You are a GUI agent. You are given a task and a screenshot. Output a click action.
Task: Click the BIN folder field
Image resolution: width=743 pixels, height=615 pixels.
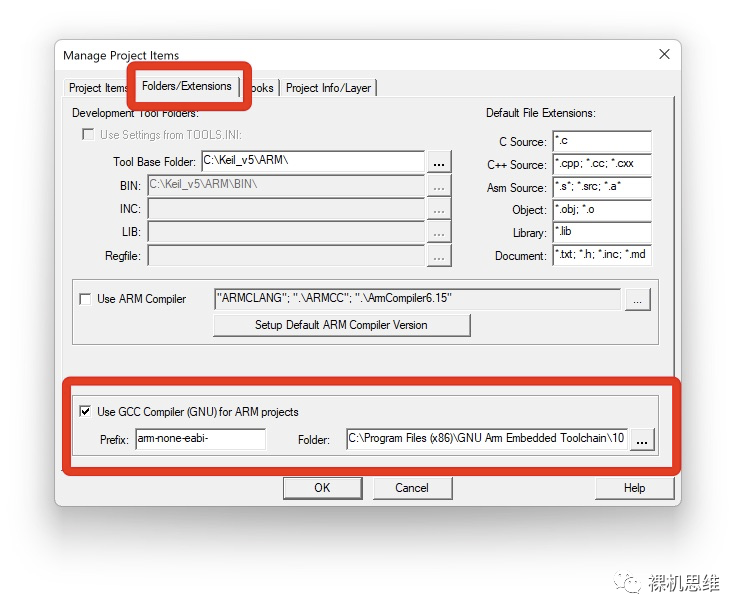[286, 185]
